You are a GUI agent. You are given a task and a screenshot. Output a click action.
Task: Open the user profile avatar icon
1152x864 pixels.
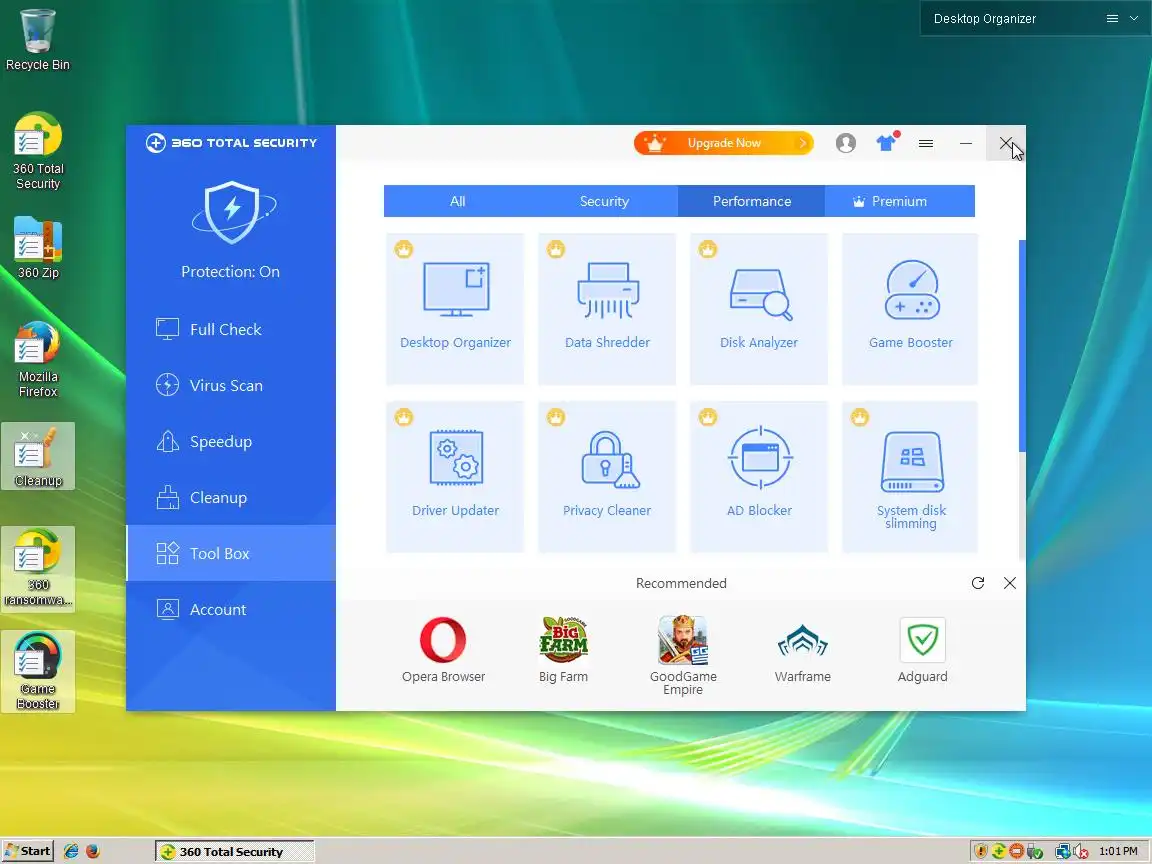846,143
